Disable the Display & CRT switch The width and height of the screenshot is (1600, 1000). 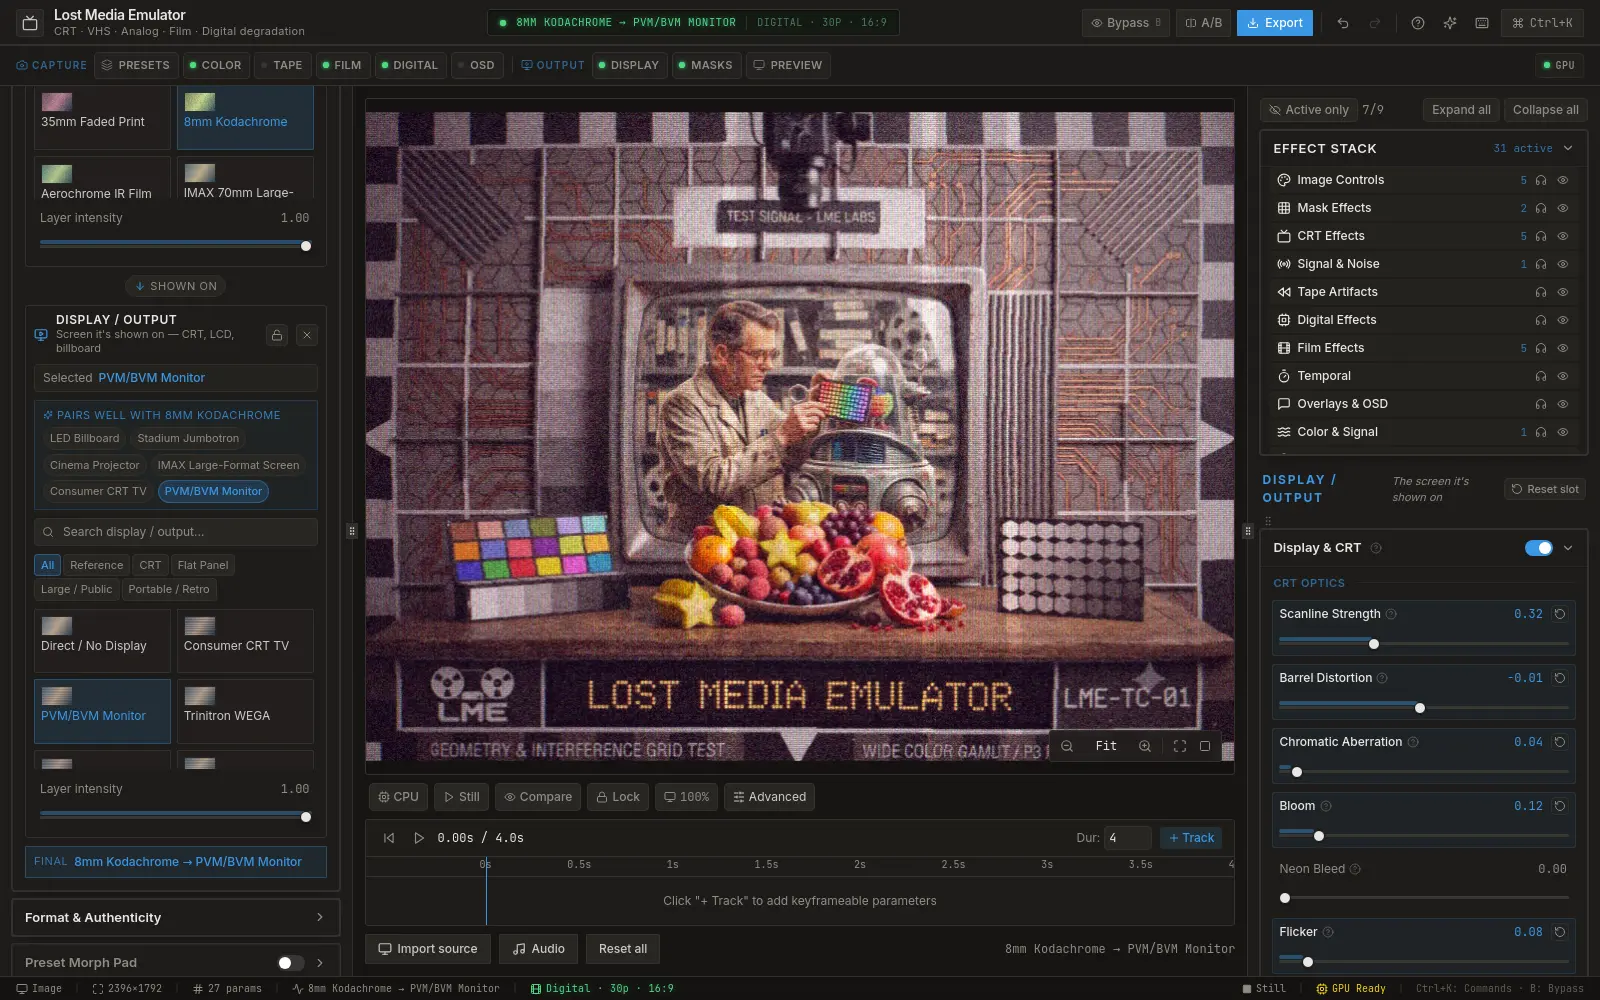1538,548
